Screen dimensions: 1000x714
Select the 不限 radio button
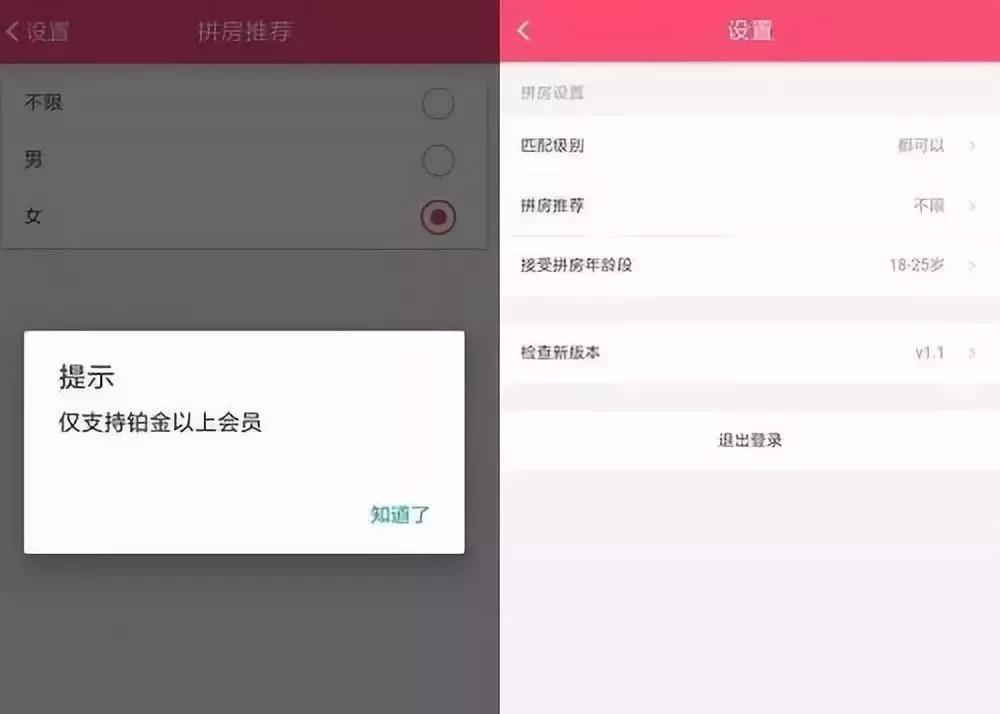[x=438, y=103]
